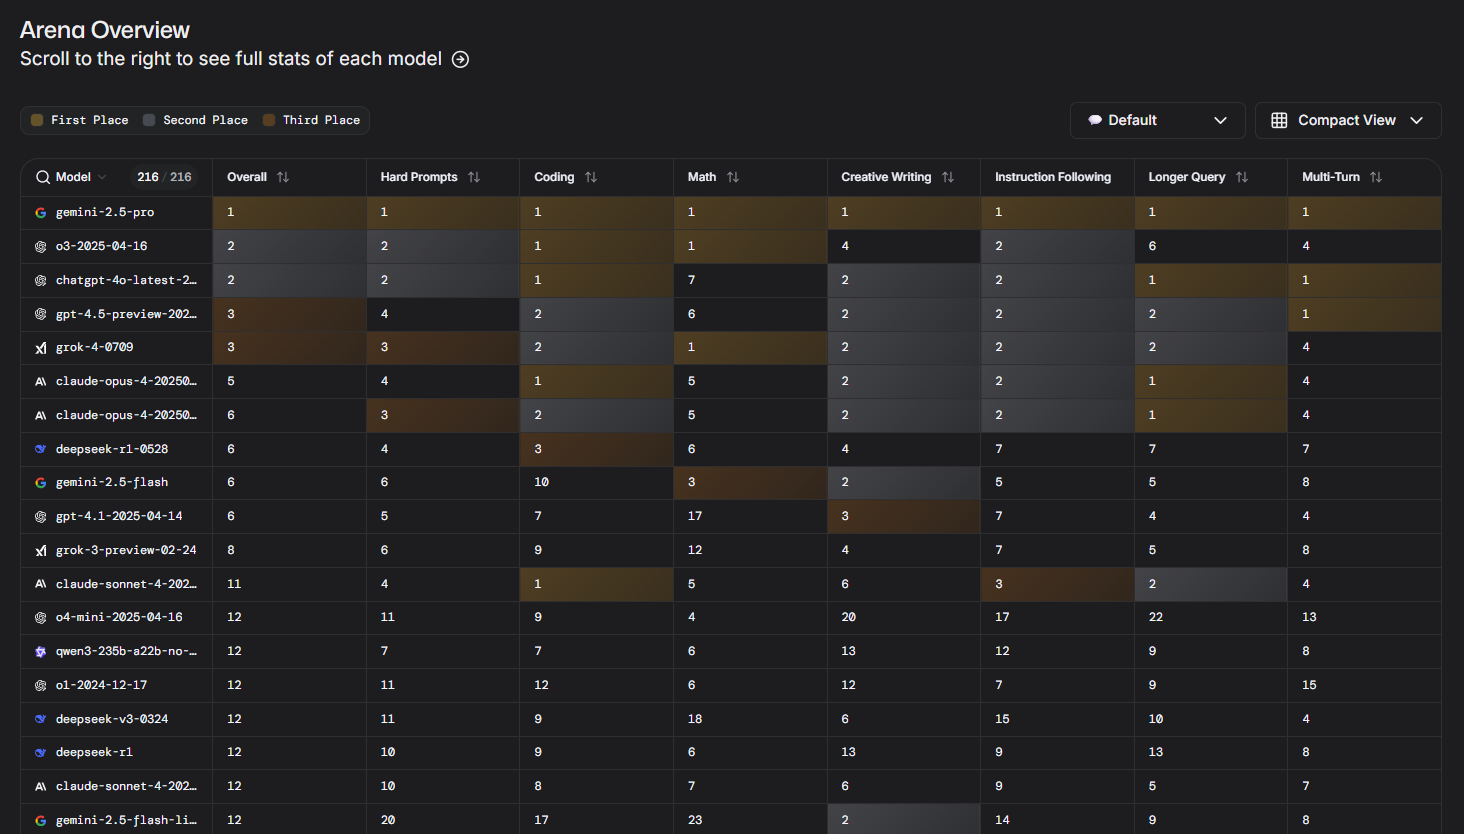This screenshot has height=834, width=1464.
Task: Sort by the Longer Query column
Action: tap(1242, 177)
